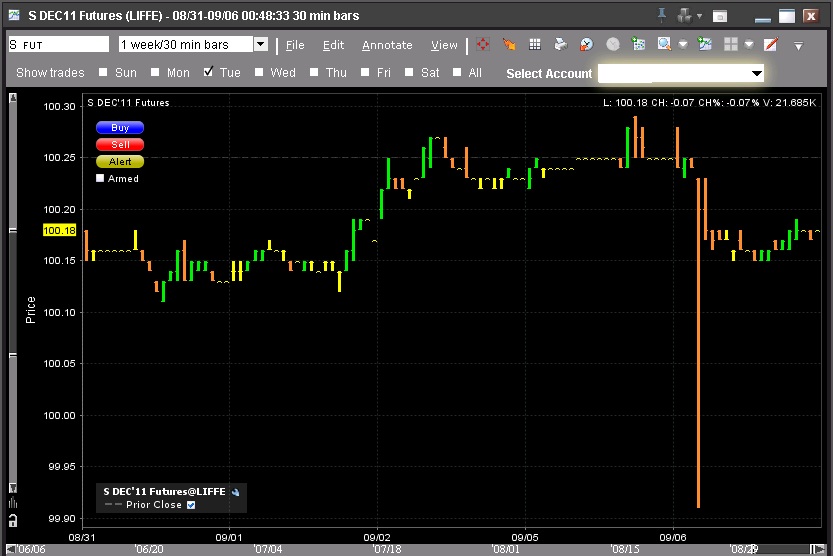Image resolution: width=833 pixels, height=556 pixels.
Task: Click the printer icon to print chart
Action: coord(561,45)
